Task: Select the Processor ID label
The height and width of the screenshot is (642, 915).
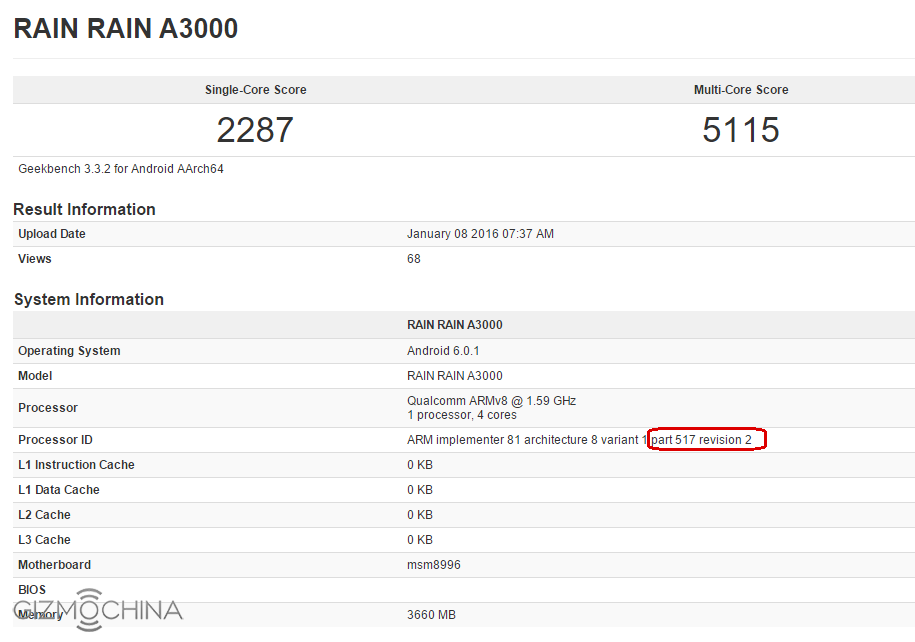Action: point(55,439)
